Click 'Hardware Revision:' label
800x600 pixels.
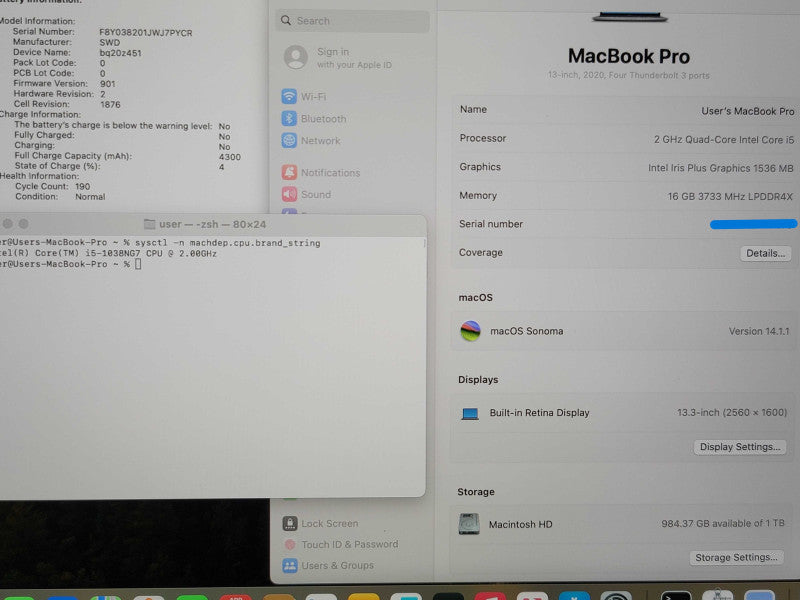point(54,94)
